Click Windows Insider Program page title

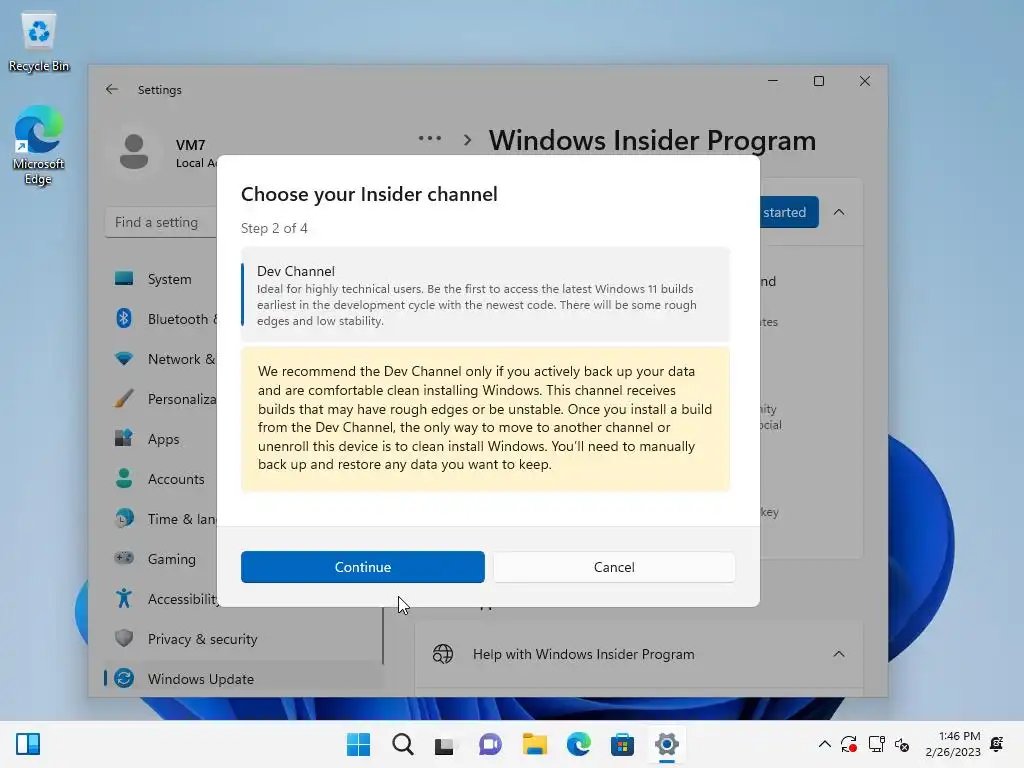click(x=652, y=140)
